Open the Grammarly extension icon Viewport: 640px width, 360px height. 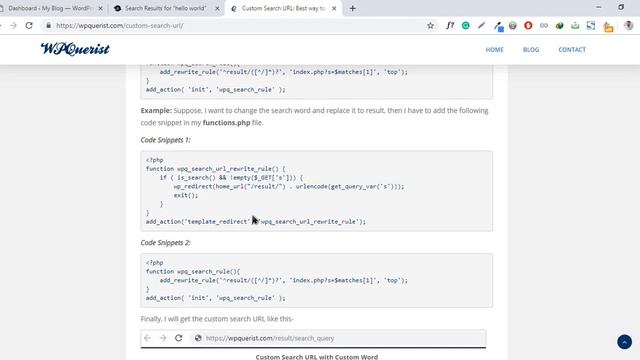point(465,26)
